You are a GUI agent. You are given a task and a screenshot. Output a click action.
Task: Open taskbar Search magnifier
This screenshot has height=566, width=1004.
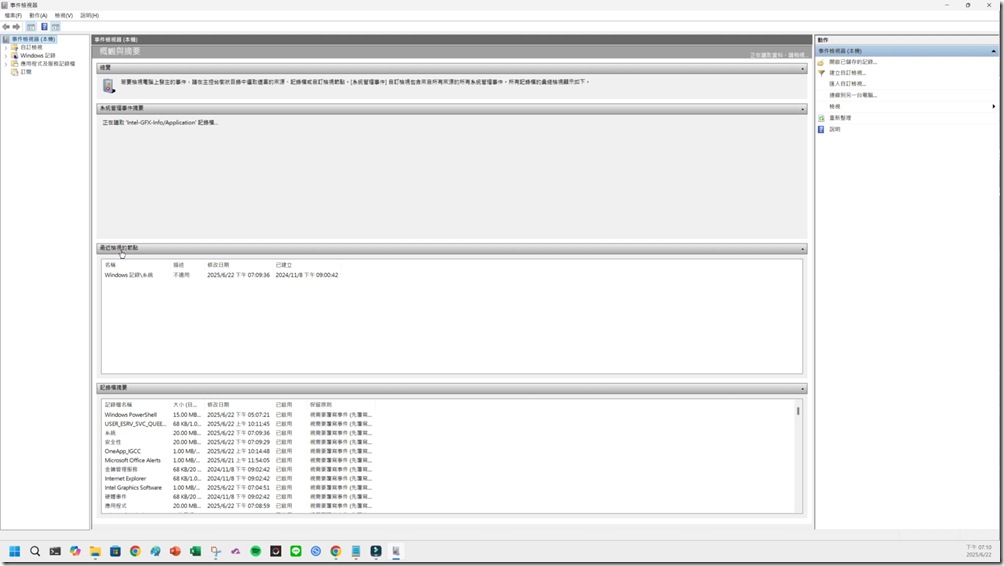point(35,551)
